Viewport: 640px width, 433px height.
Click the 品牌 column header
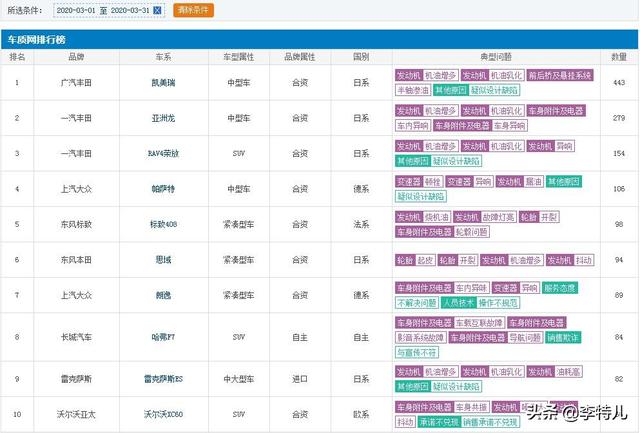pyautogui.click(x=76, y=57)
